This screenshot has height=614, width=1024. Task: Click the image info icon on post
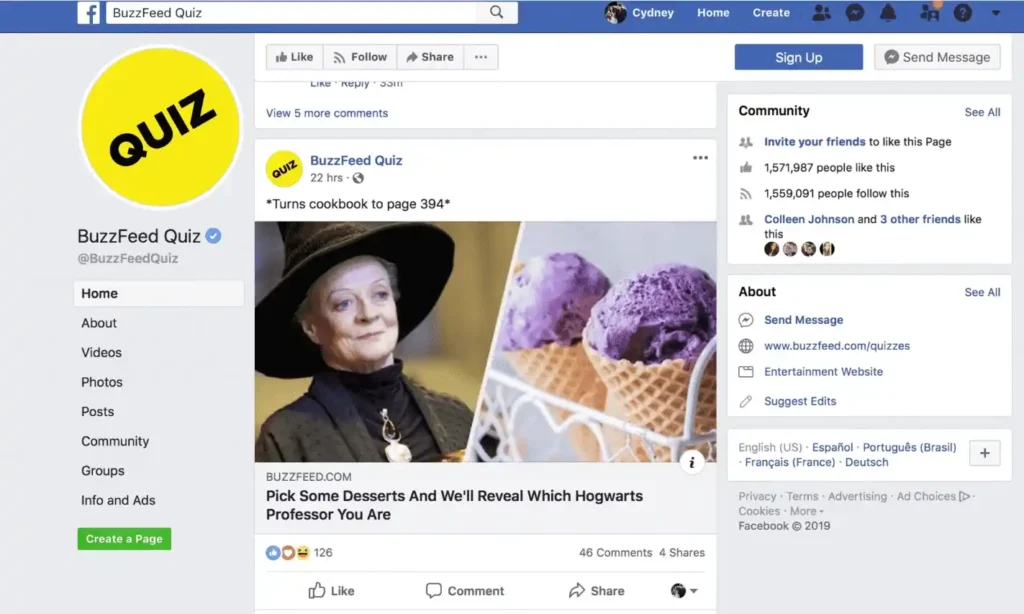(692, 462)
